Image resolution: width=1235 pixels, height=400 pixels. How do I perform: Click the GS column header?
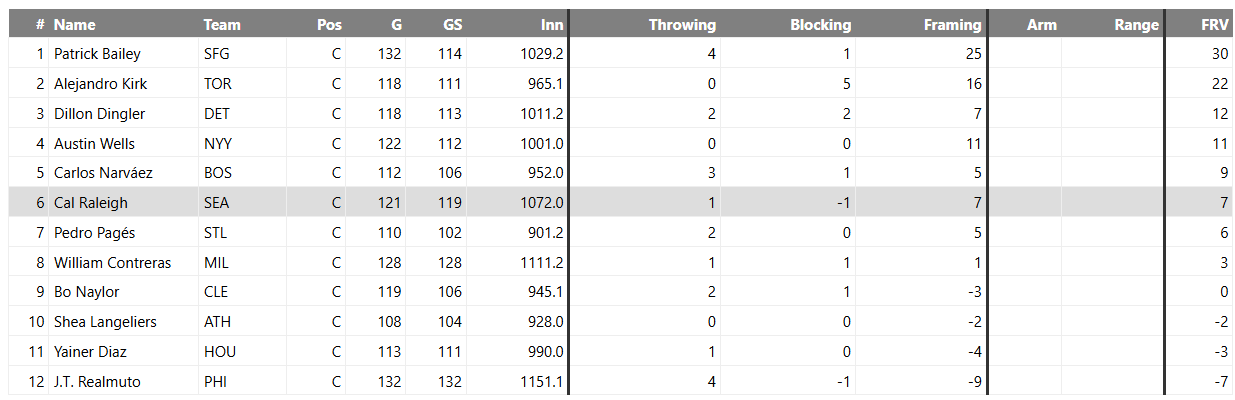[451, 25]
